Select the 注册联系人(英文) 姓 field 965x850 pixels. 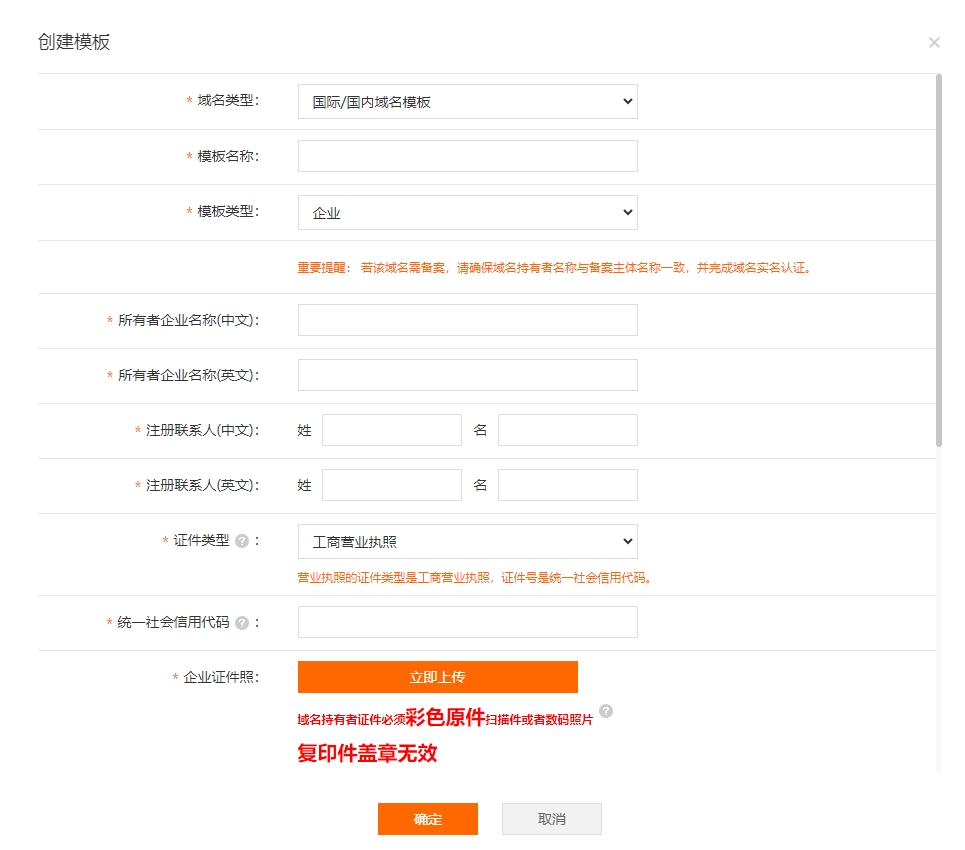[391, 485]
